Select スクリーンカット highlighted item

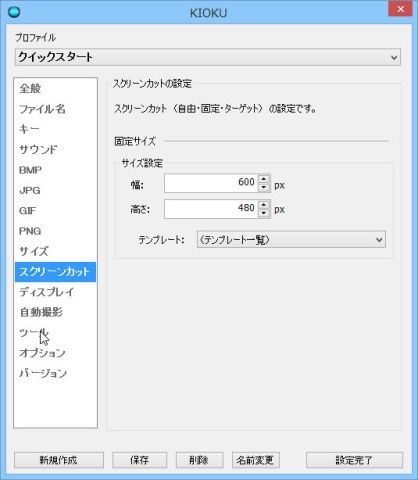[x=55, y=272]
